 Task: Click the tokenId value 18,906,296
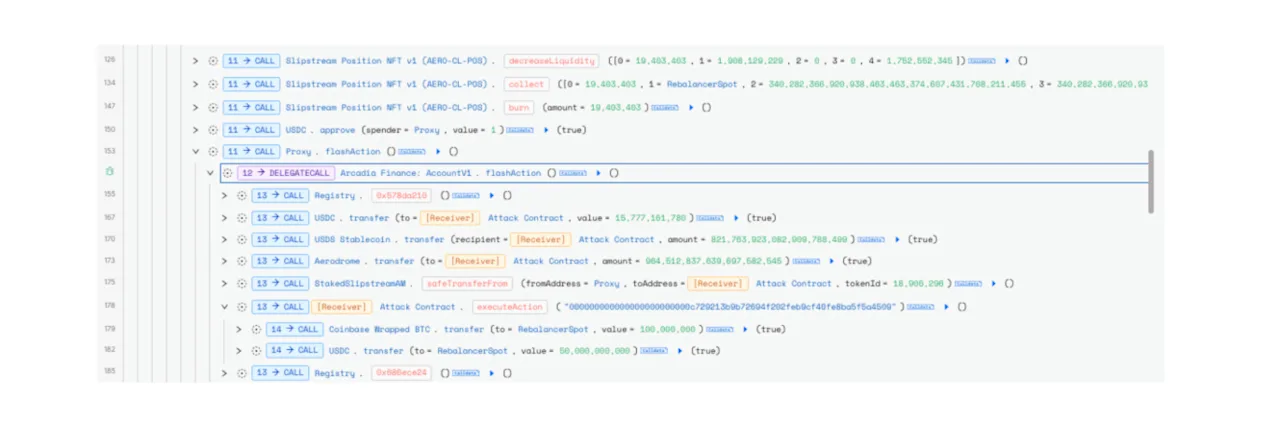(920, 283)
